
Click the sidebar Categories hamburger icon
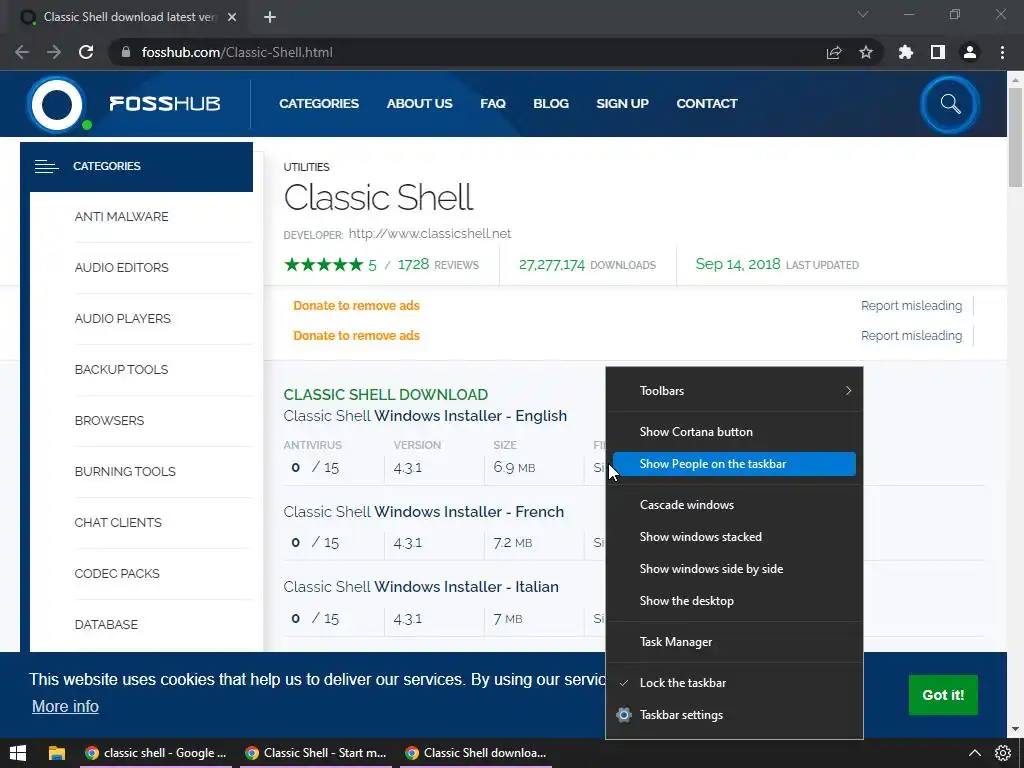click(46, 167)
